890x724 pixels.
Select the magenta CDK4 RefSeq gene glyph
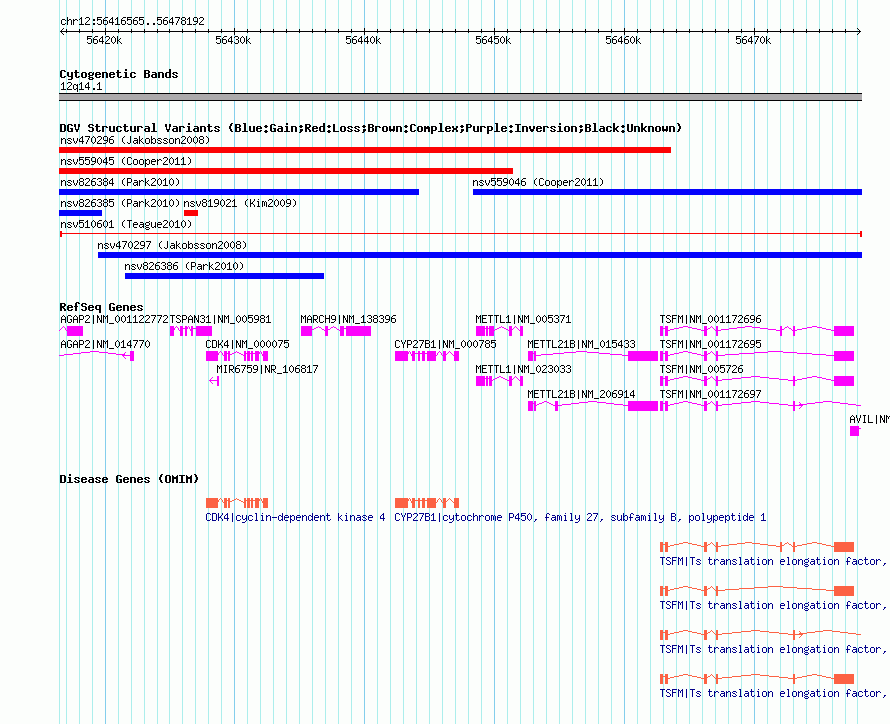click(237, 356)
